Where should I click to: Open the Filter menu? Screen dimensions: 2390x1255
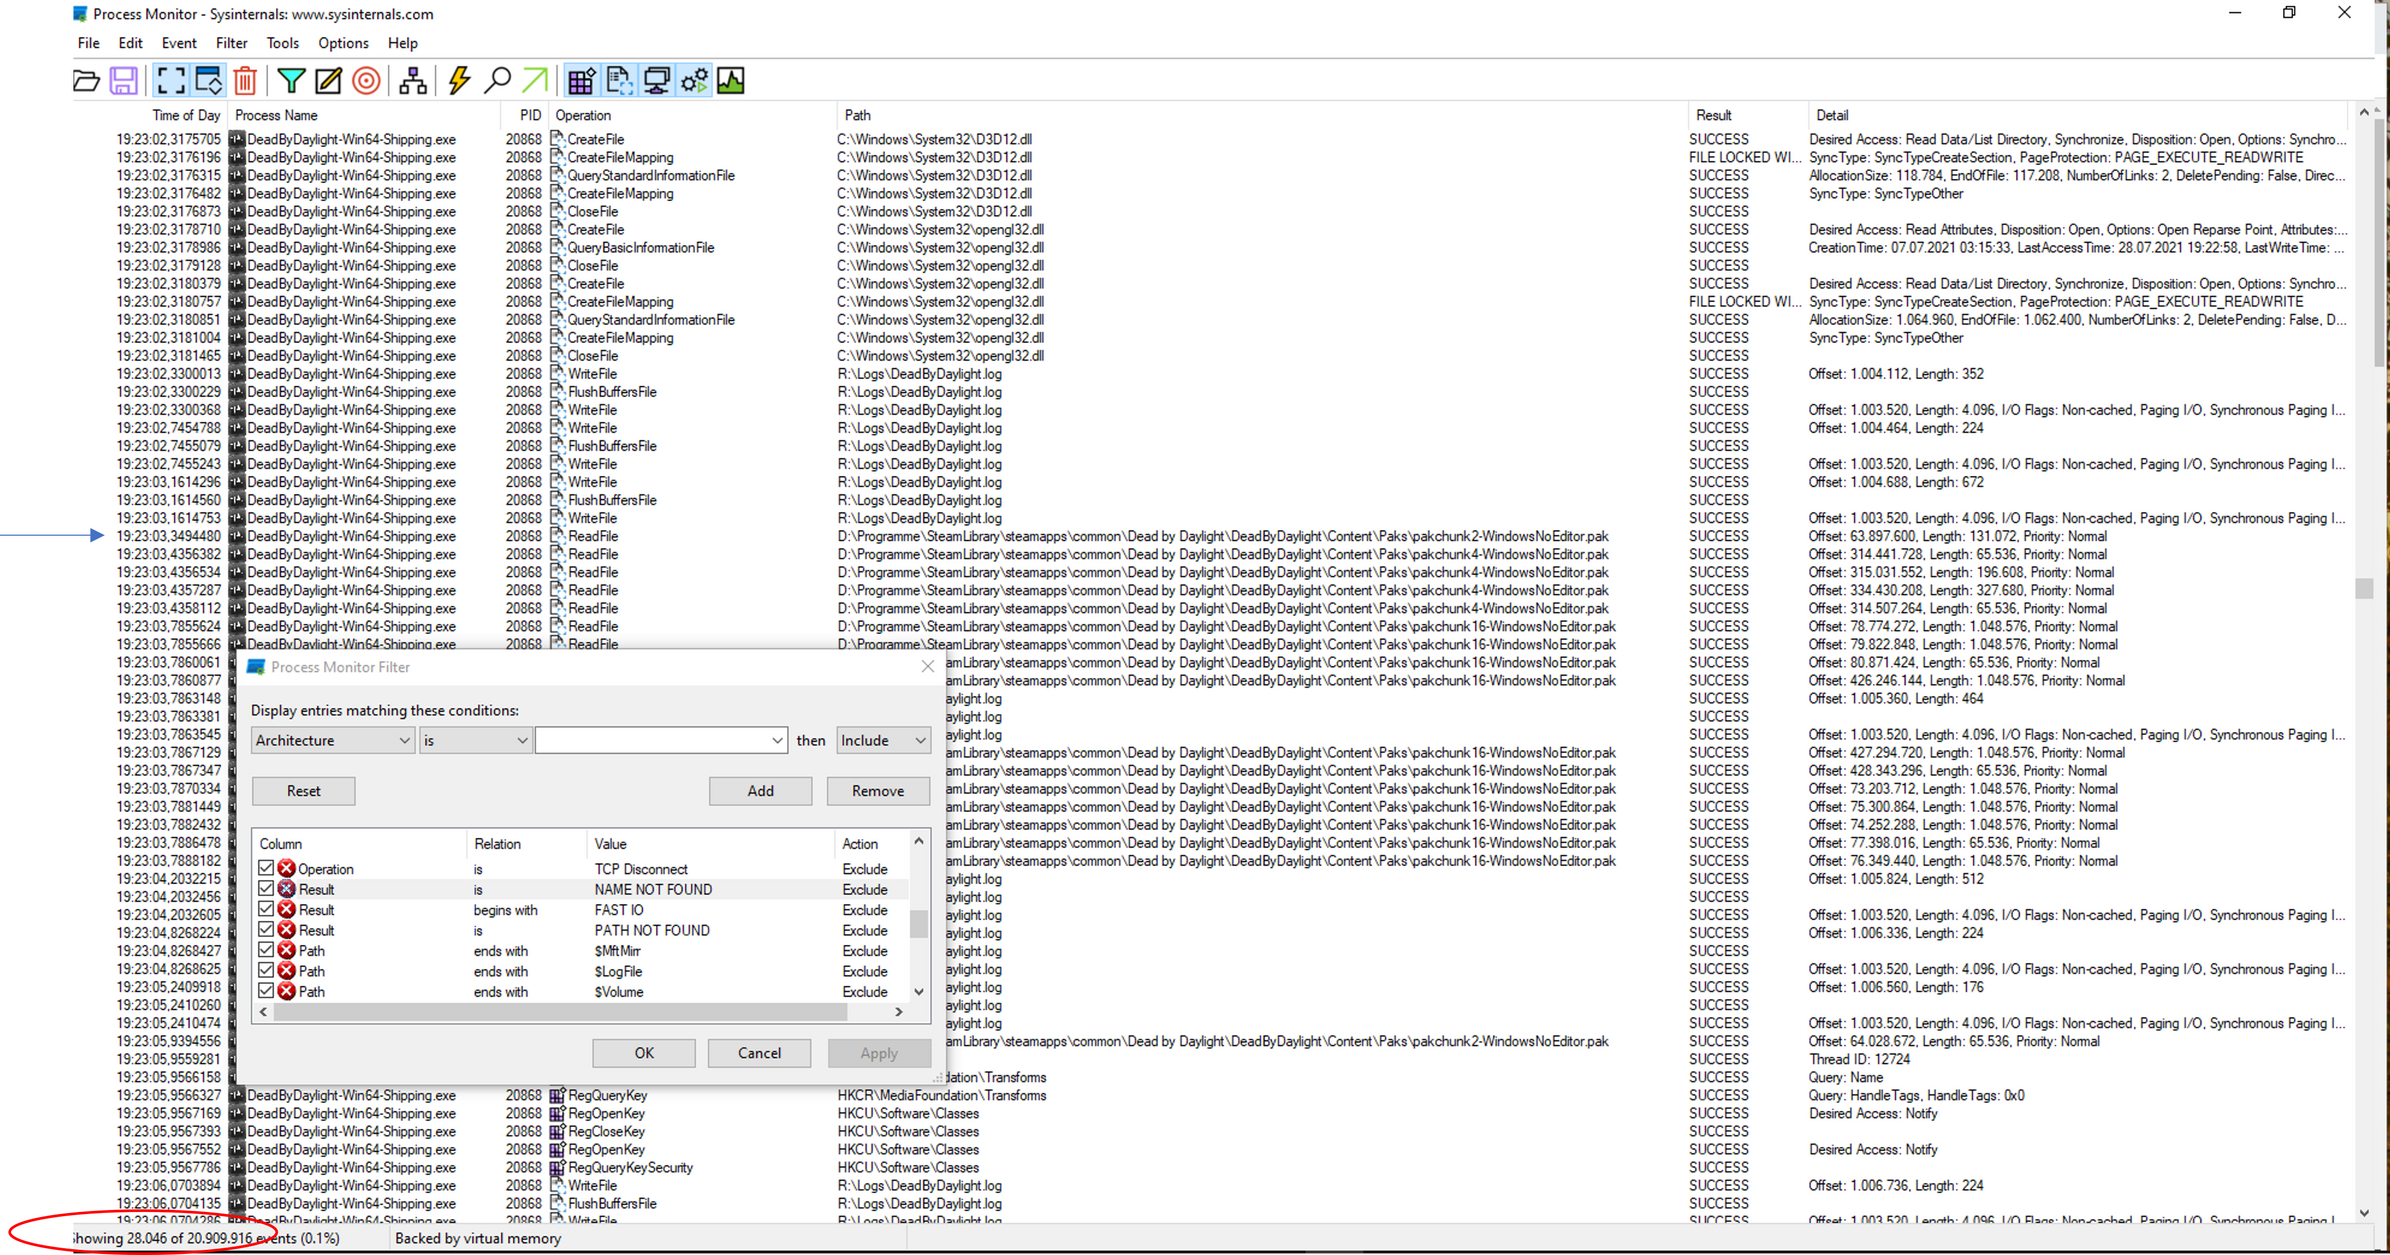(x=231, y=43)
